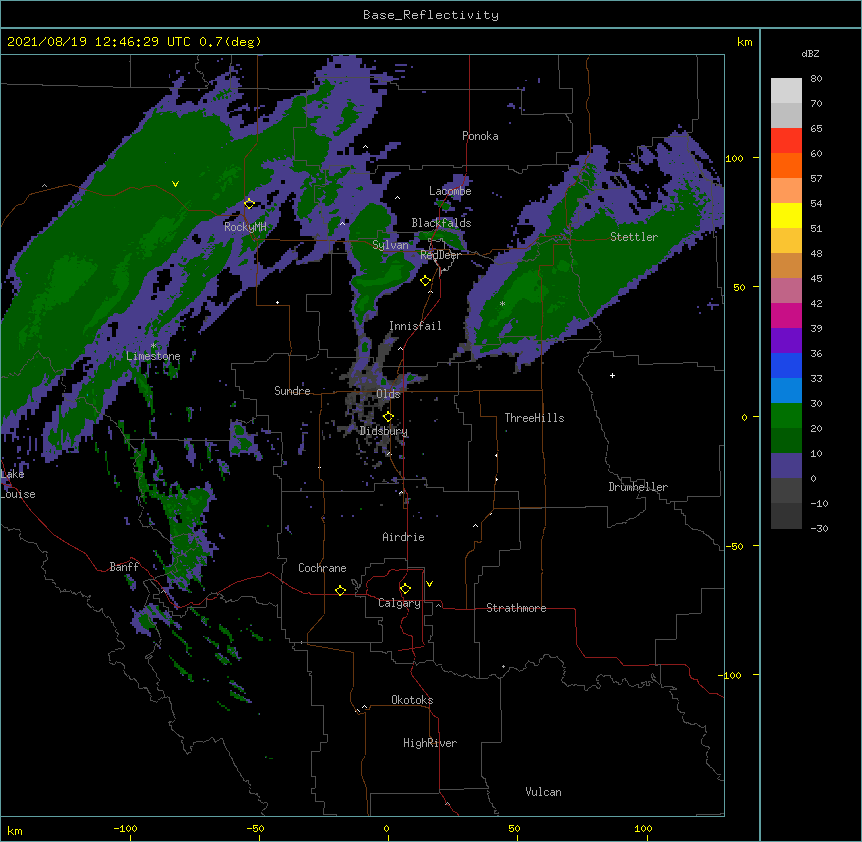
Task: Select the HighRiver city label
Action: coord(430,743)
